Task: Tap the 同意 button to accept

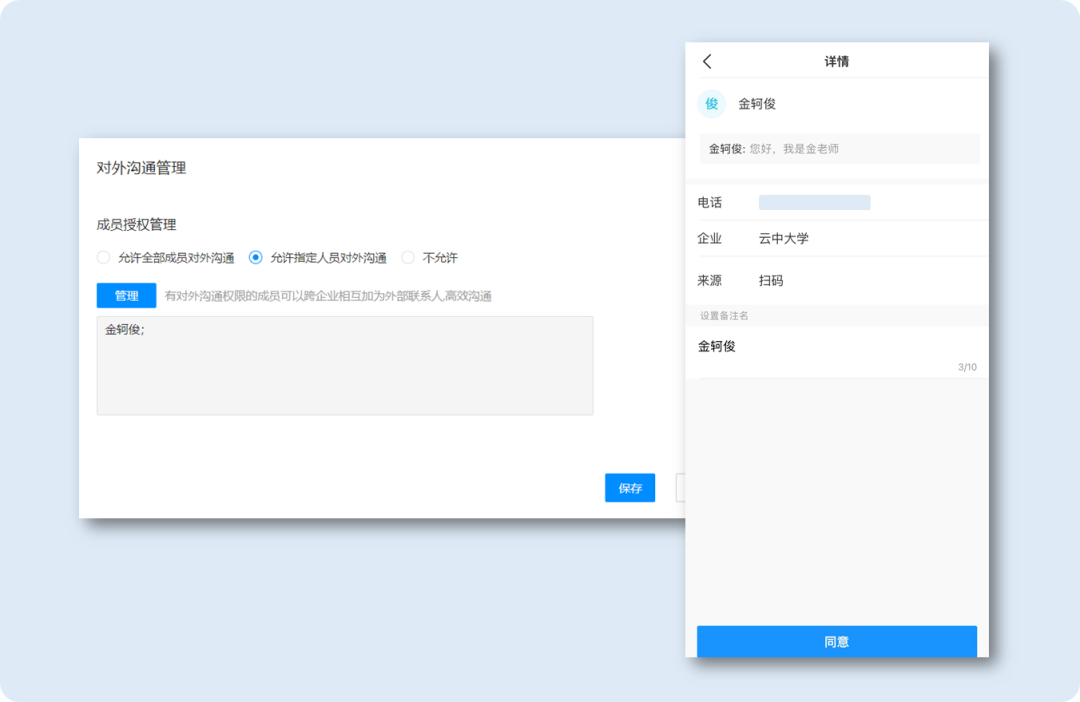Action: [837, 642]
